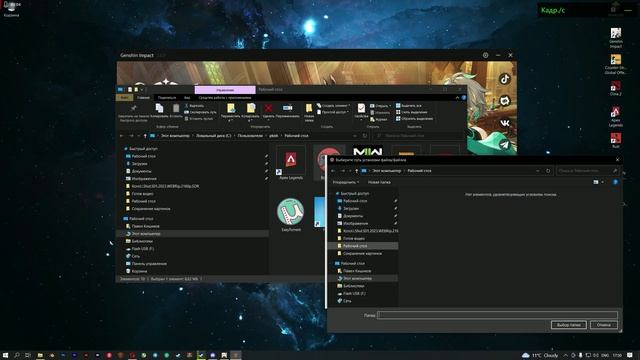640x360 pixels.
Task: Open the Discord link in Genshin launcher
Action: 505,101
